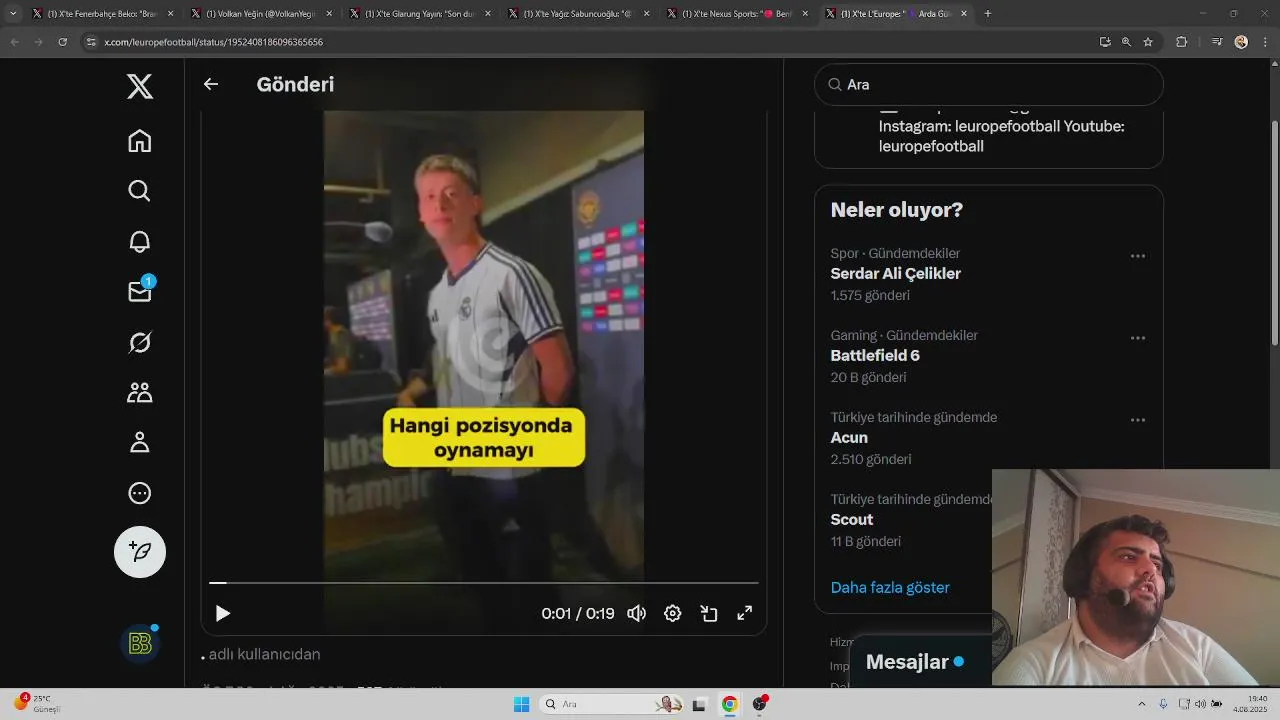Click Daha fazla göster link
This screenshot has height=720, width=1280.
pyautogui.click(x=890, y=587)
